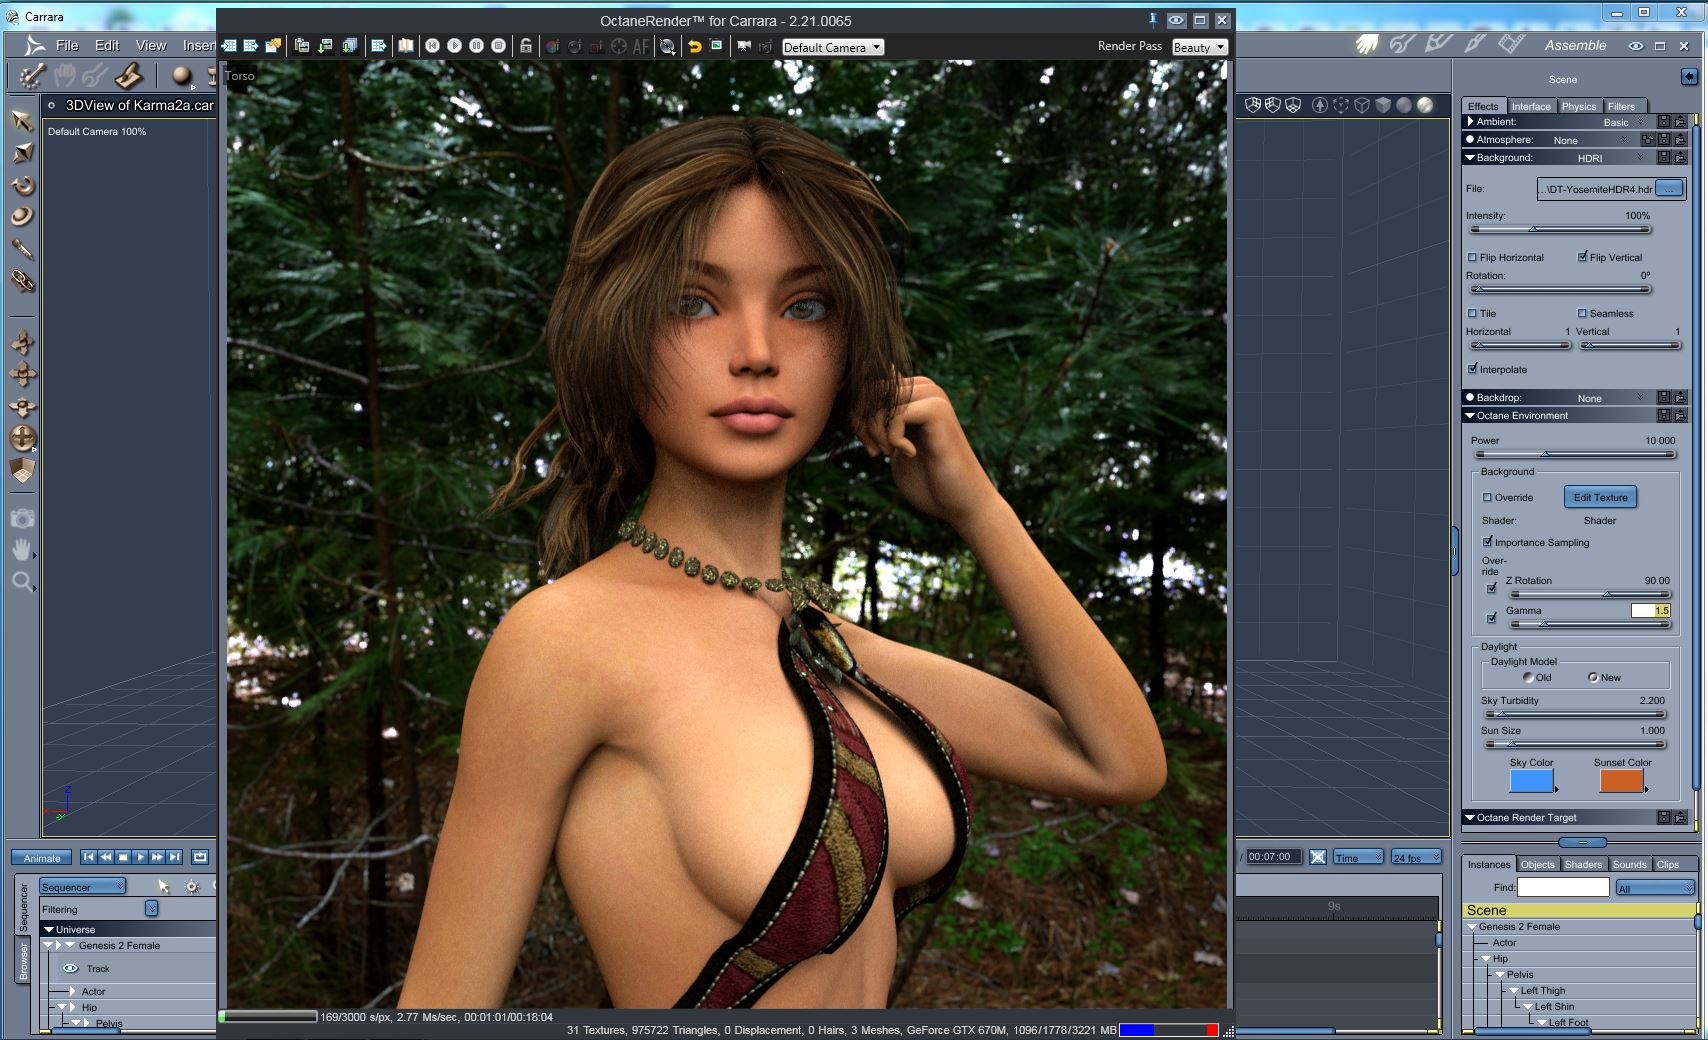Click the Find input field
The image size is (1708, 1040).
pyautogui.click(x=1563, y=887)
